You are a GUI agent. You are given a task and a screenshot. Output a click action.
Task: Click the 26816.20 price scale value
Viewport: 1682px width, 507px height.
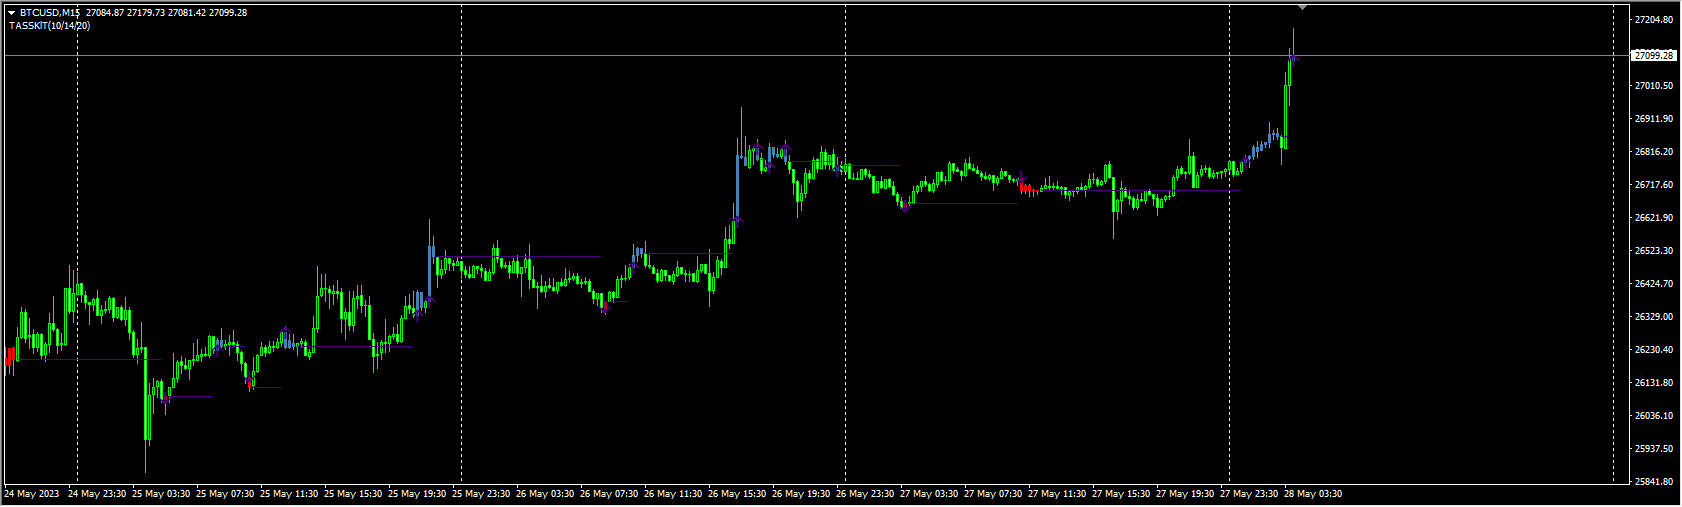coord(1654,152)
